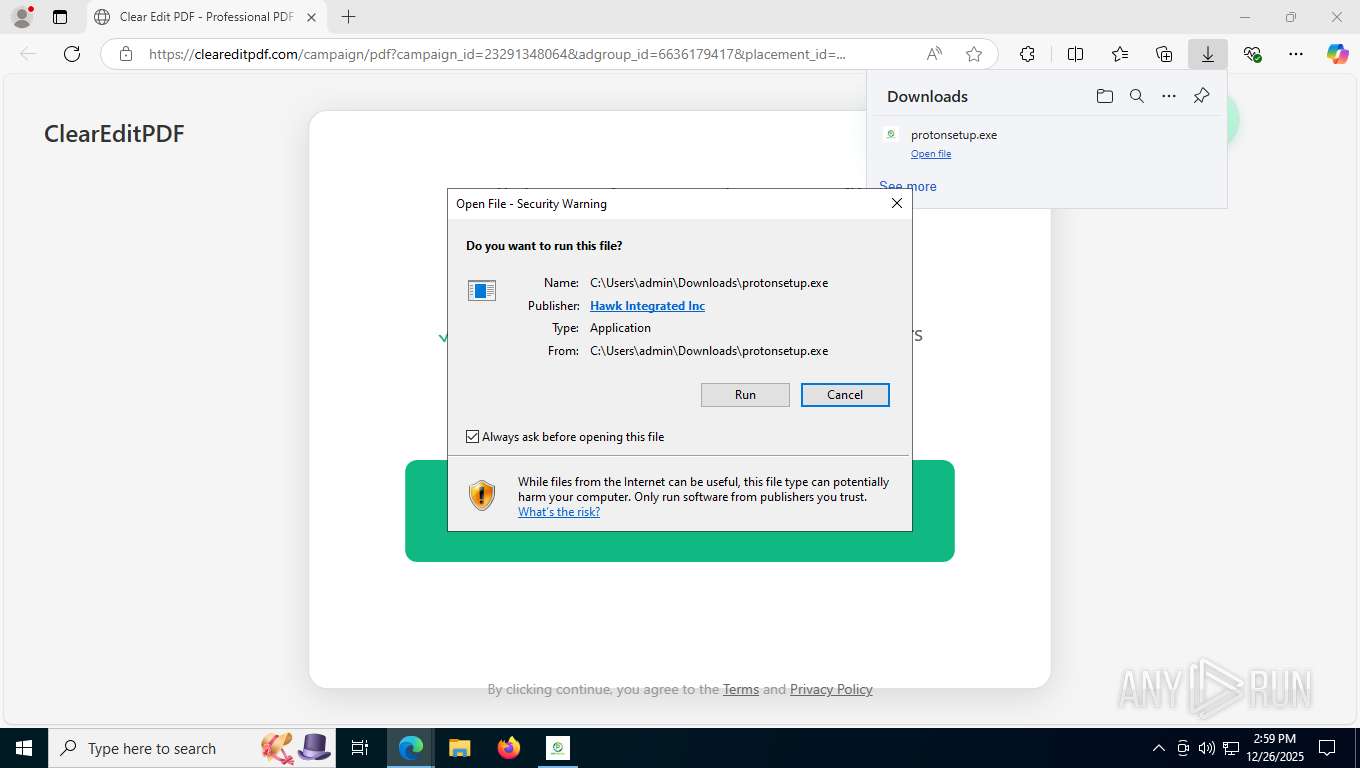This screenshot has height=768, width=1360.
Task: Open Hawk Integrated Inc publisher link
Action: pyautogui.click(x=647, y=306)
